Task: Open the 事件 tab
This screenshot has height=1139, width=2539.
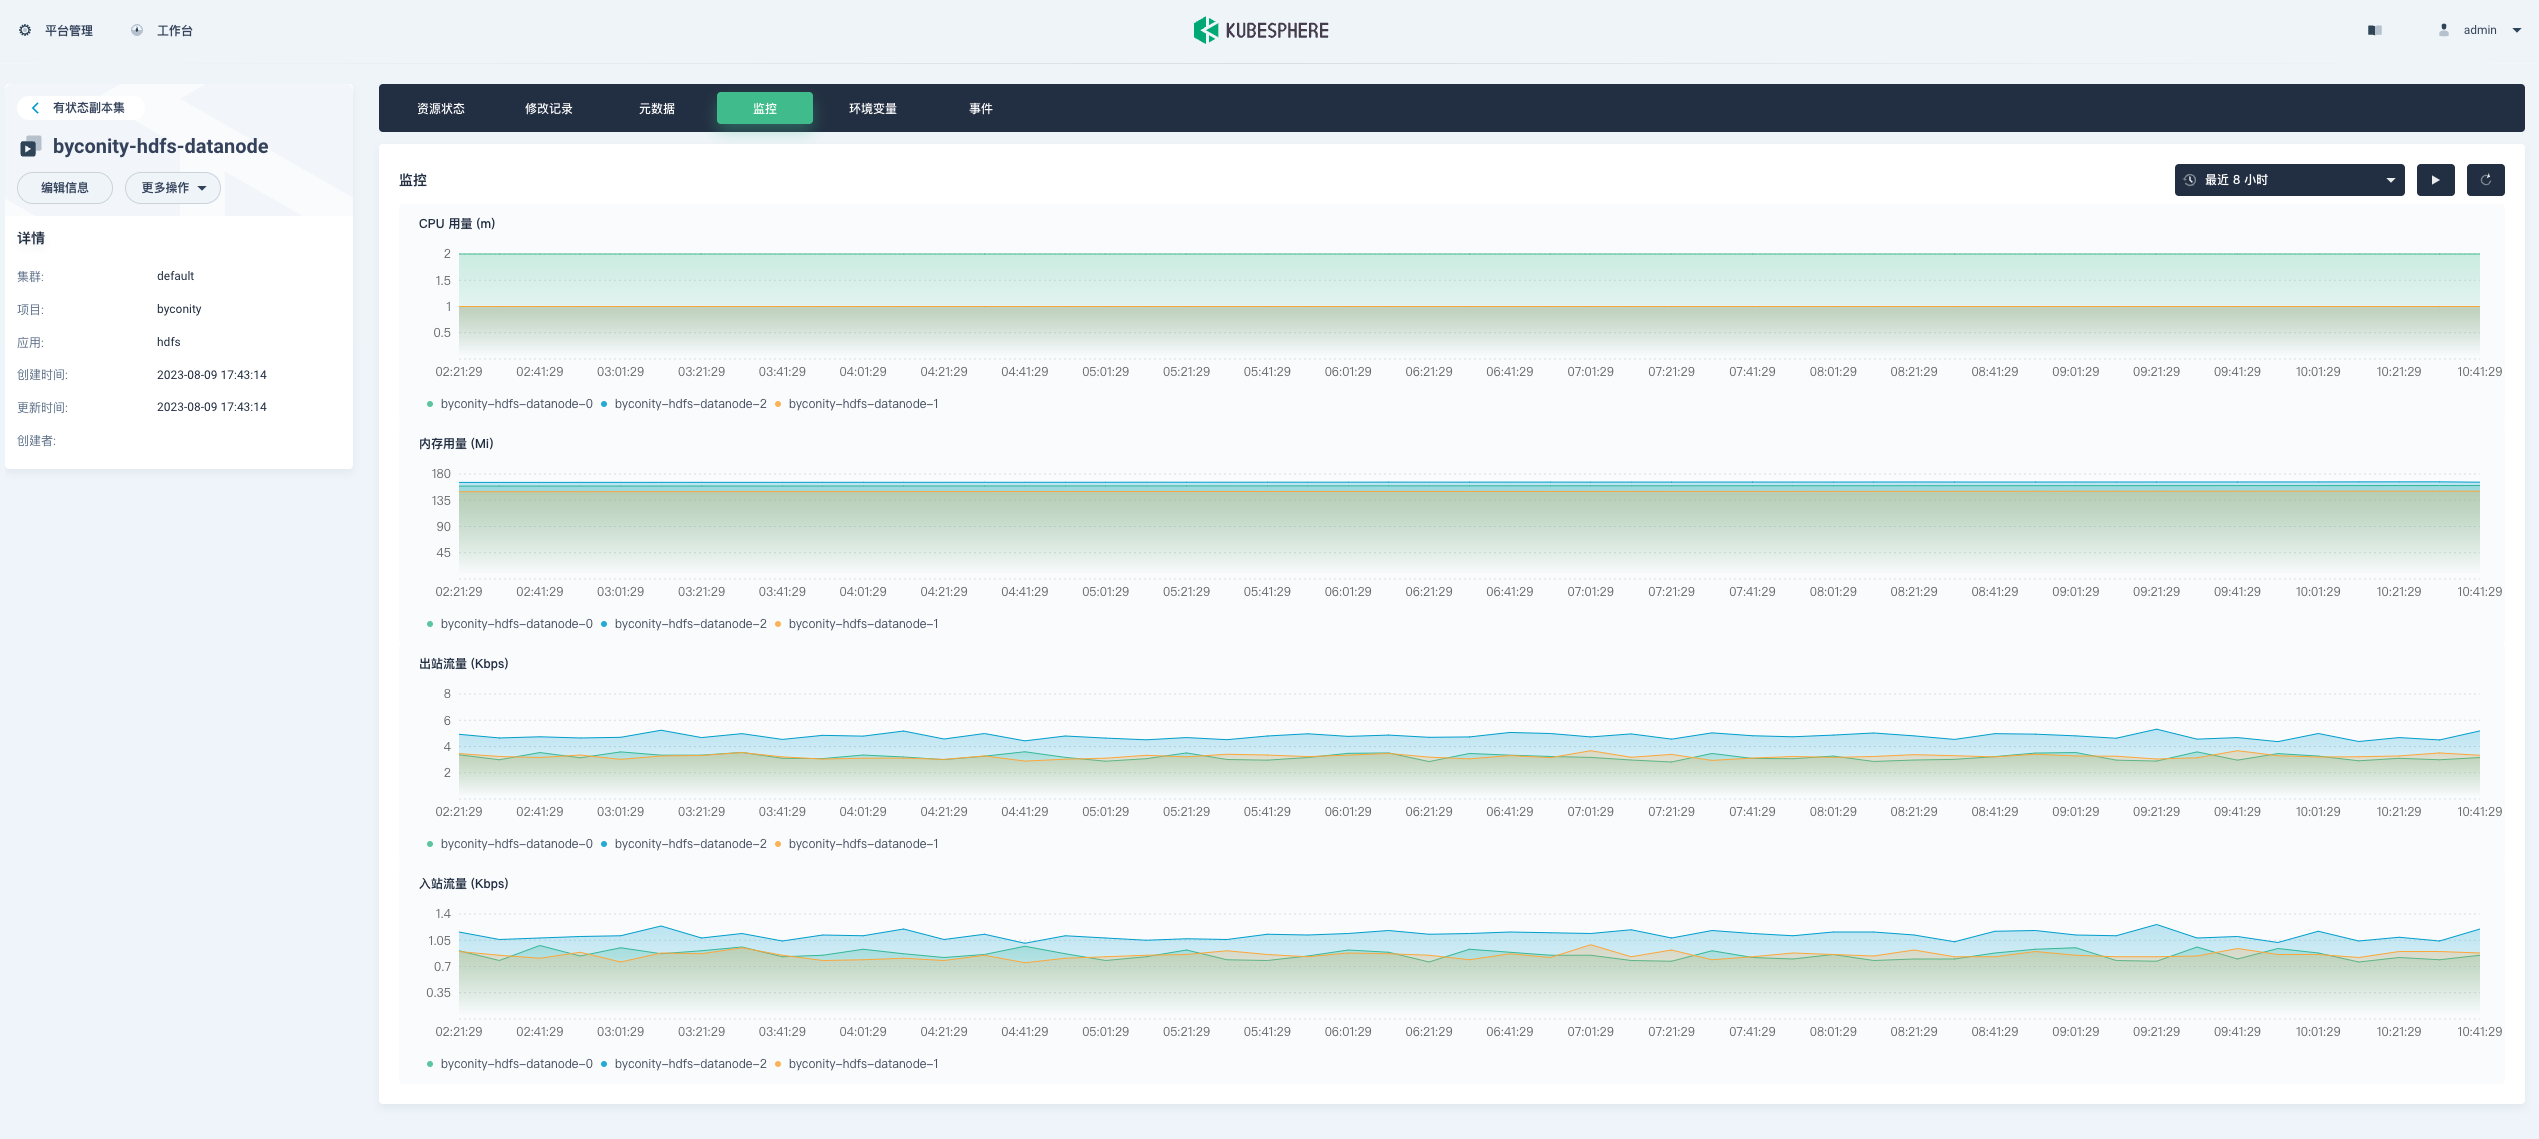Action: click(980, 108)
